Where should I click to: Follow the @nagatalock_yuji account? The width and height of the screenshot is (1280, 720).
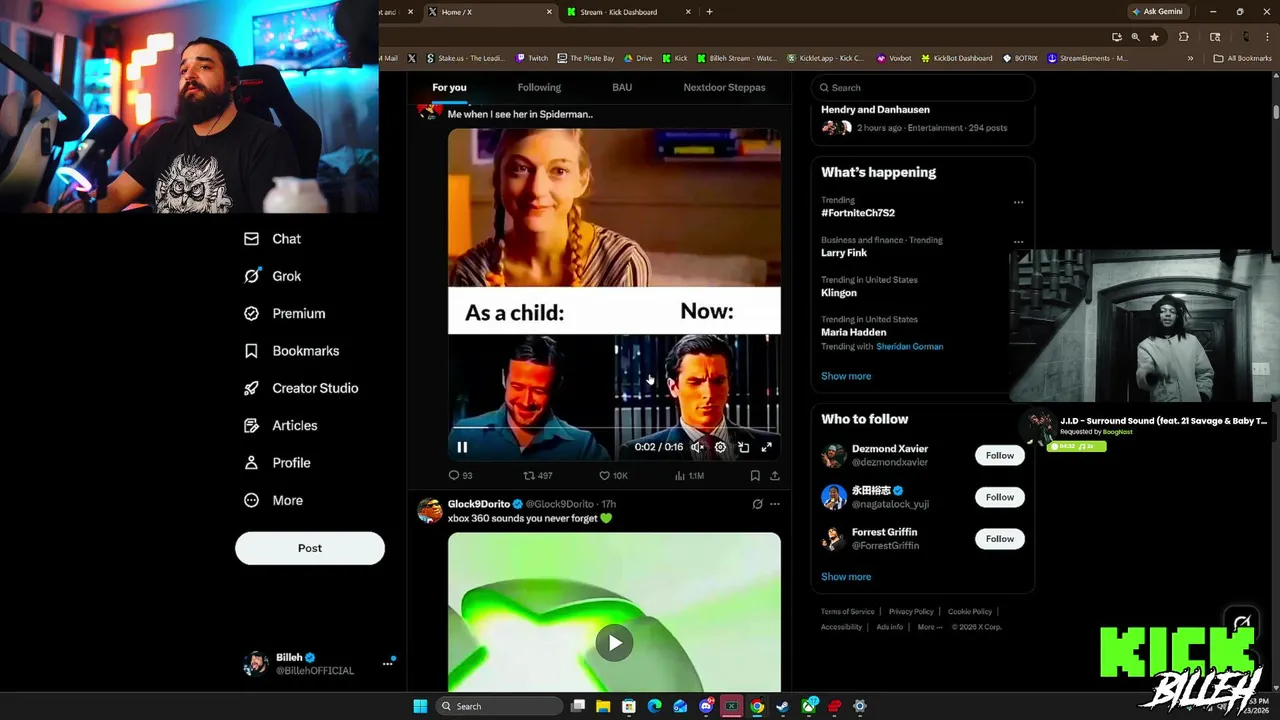click(1000, 497)
